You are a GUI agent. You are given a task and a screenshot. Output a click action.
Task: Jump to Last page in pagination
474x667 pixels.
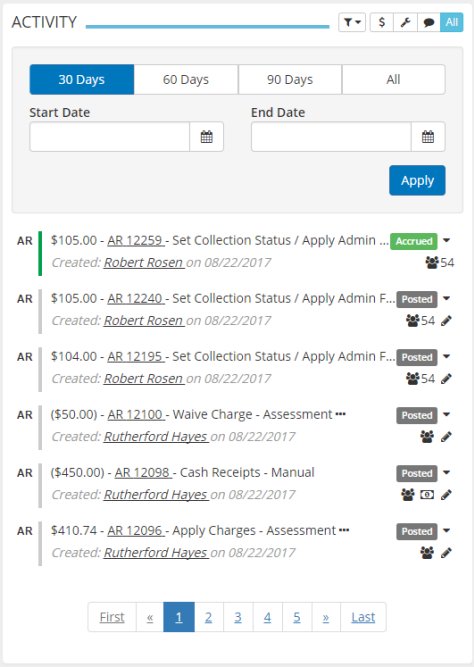click(x=363, y=617)
